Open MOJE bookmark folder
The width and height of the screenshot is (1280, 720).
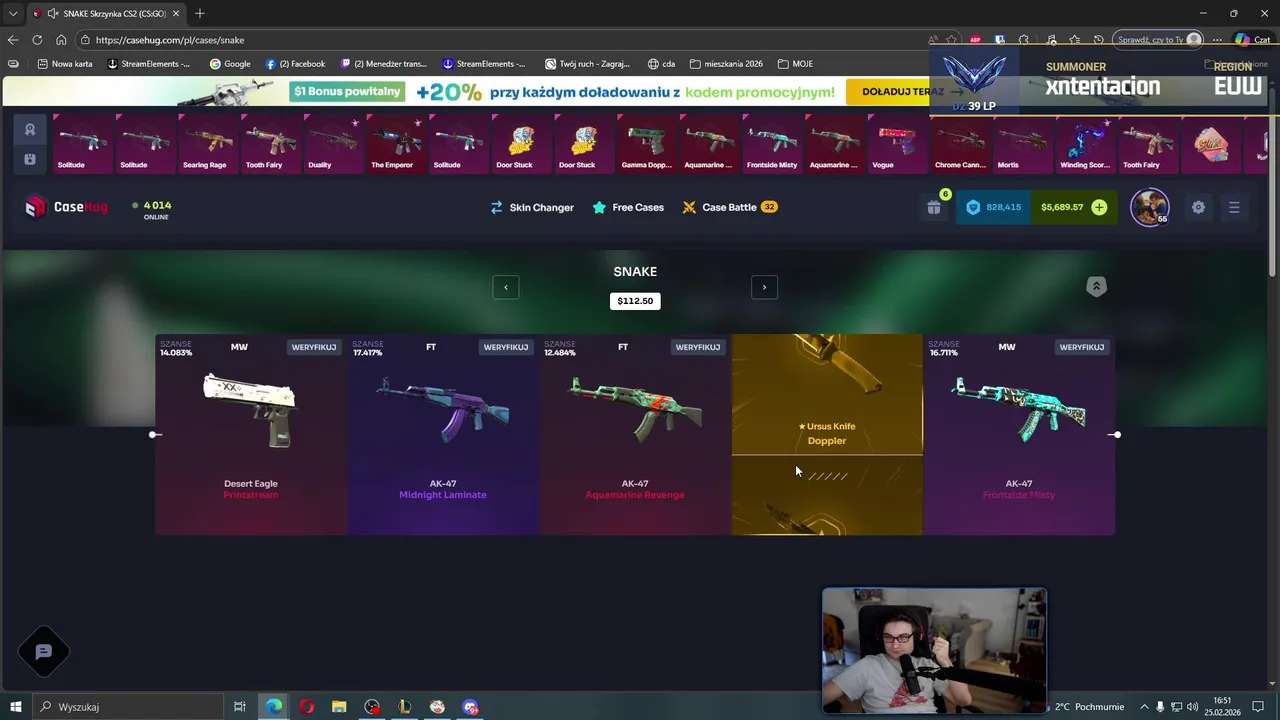(795, 64)
